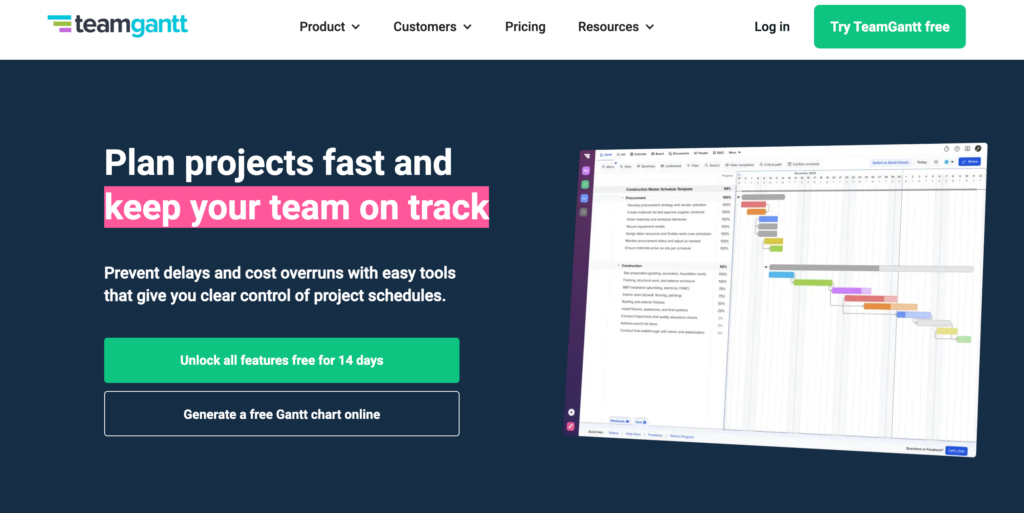1024x513 pixels.
Task: Click the user avatar in the app's top-right corner
Action: pyautogui.click(x=979, y=148)
